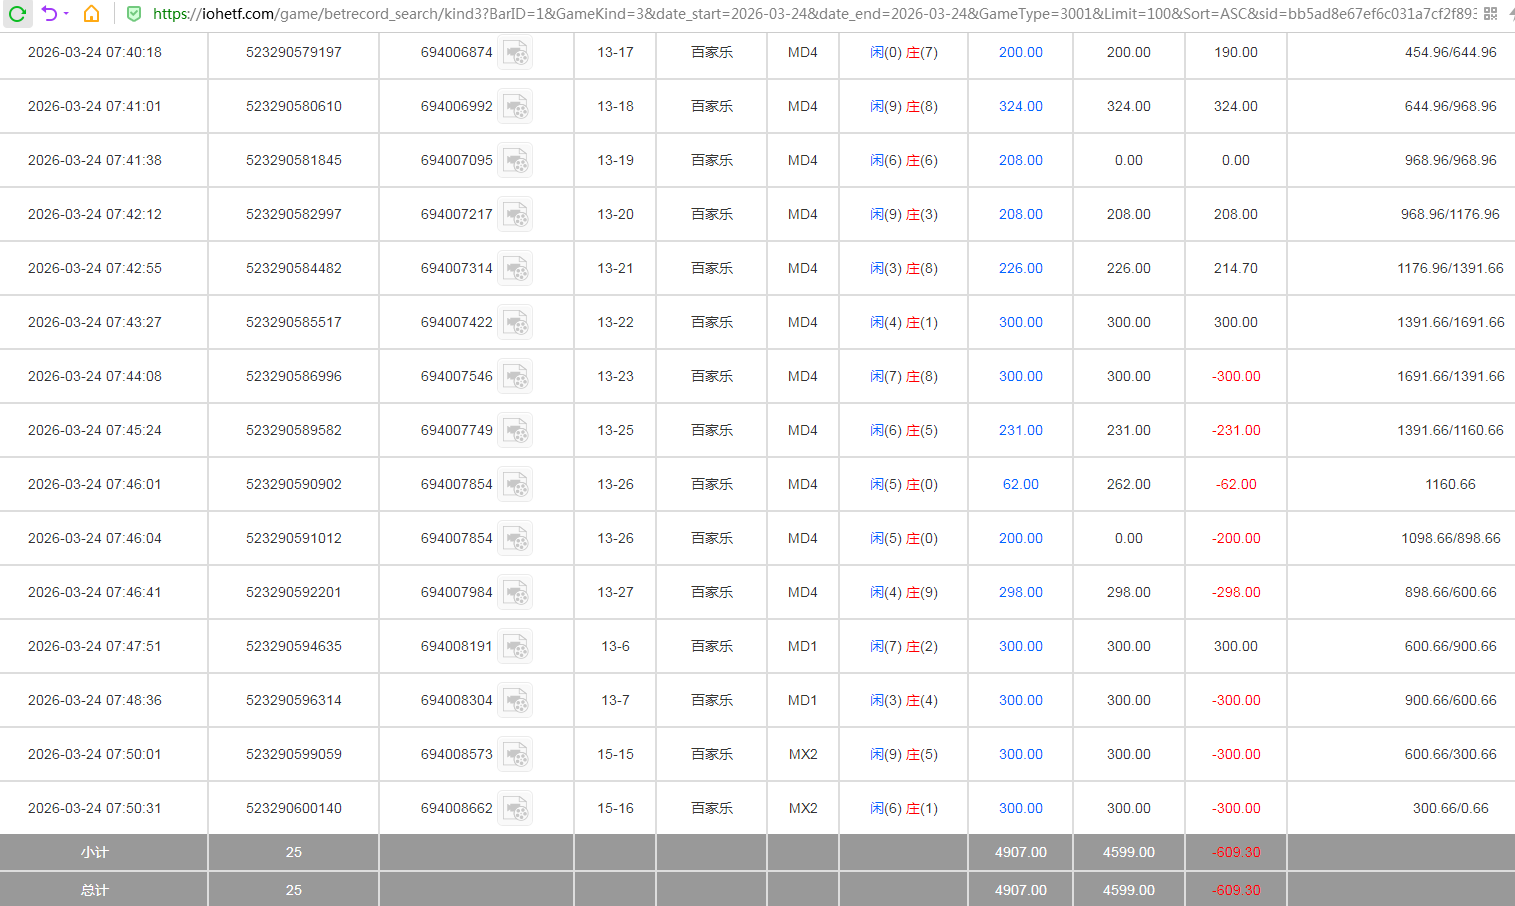This screenshot has height=906, width=1515.
Task: Click the address bar URL field
Action: (x=800, y=14)
